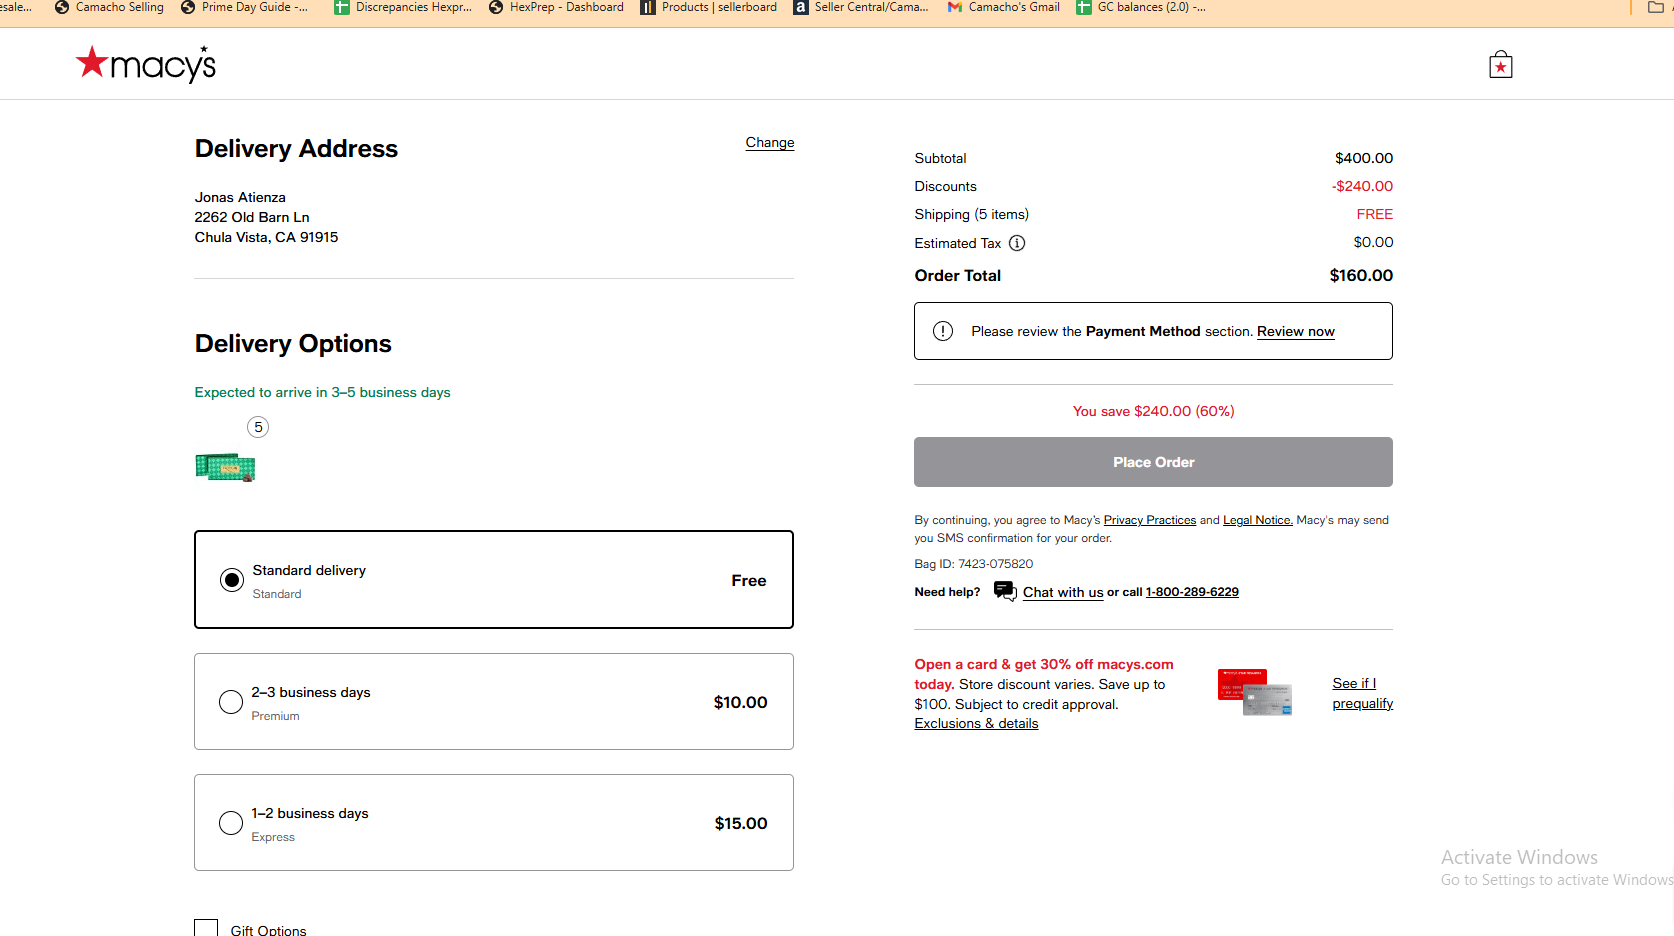Image resolution: width=1674 pixels, height=936 pixels.
Task: Select 2–3 business days Premium shipping
Action: [x=231, y=702]
